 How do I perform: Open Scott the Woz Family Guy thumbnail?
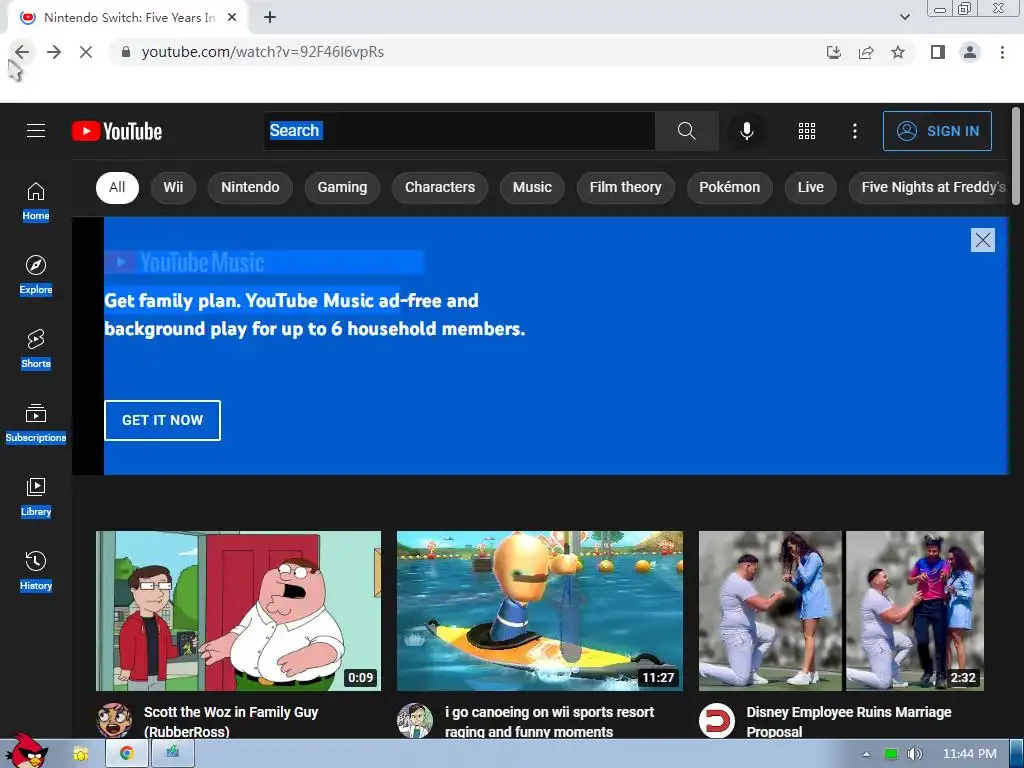[238, 611]
